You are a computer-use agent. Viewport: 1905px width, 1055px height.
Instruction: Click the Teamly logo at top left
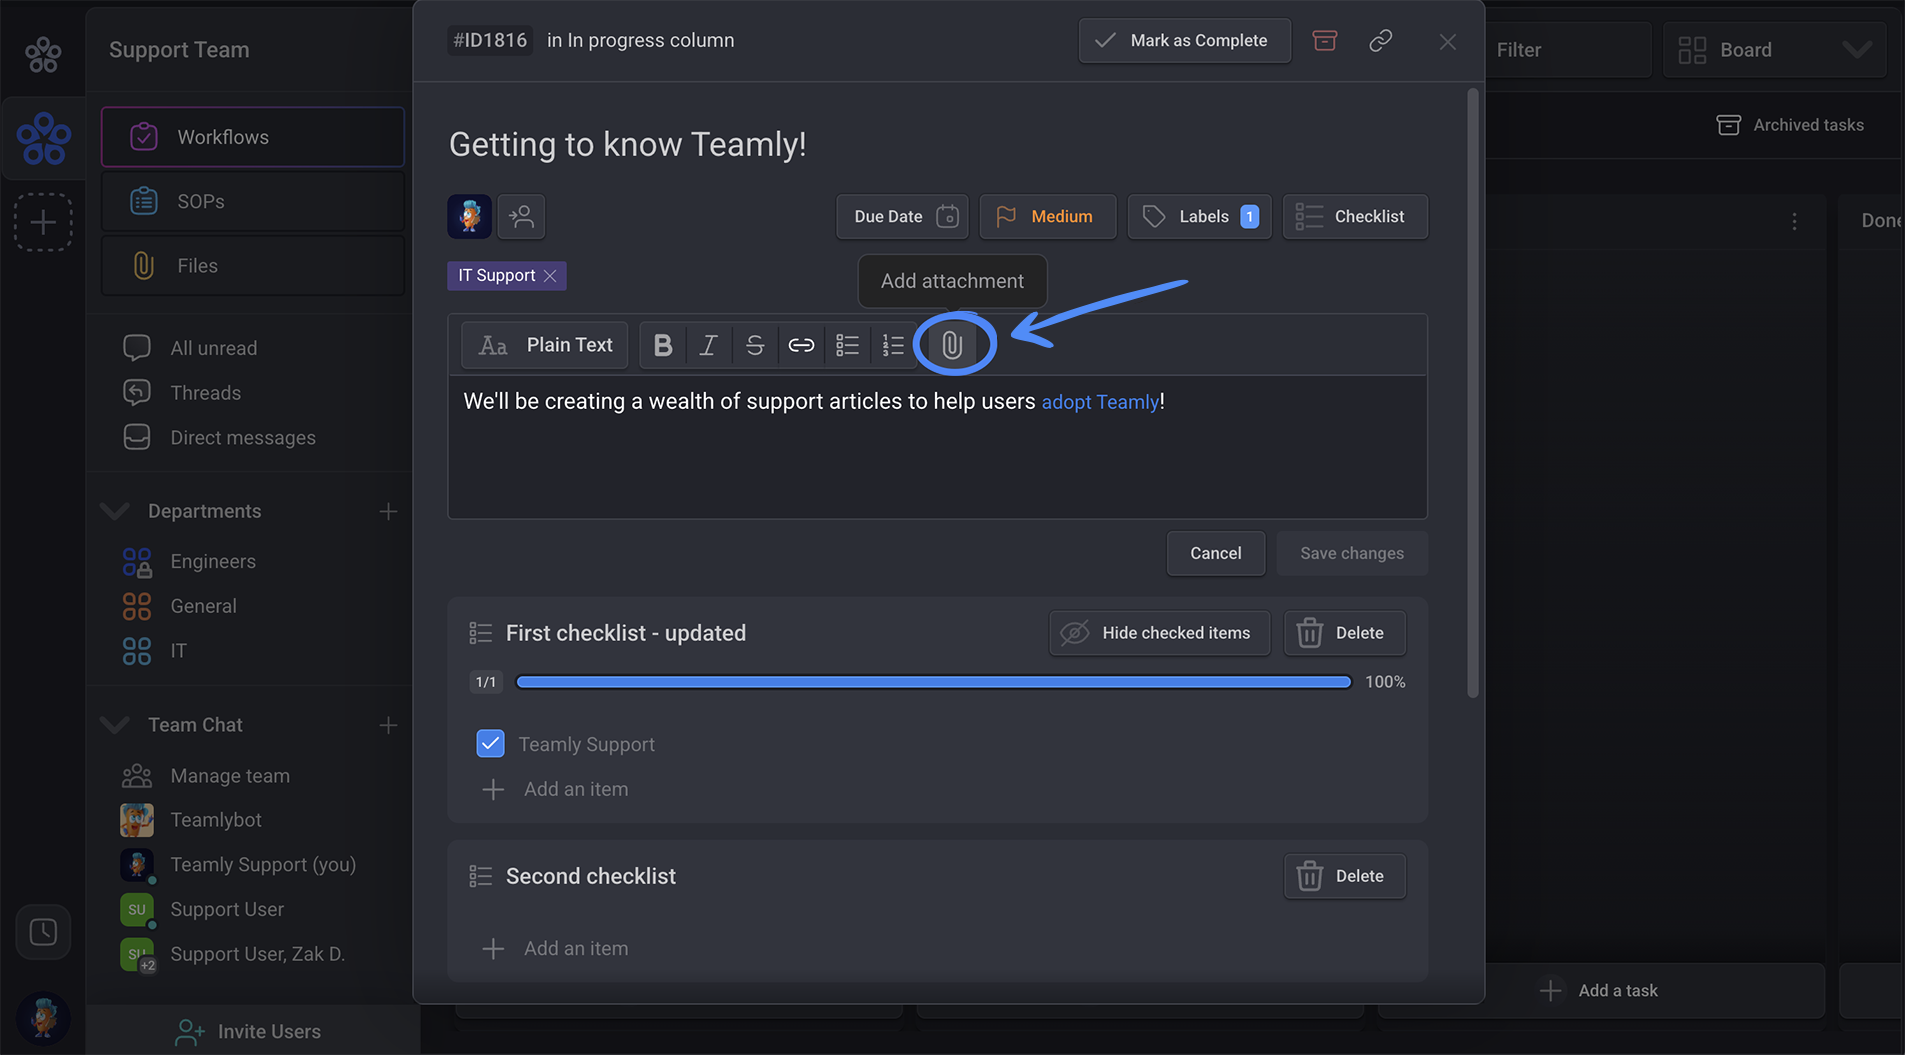43,54
